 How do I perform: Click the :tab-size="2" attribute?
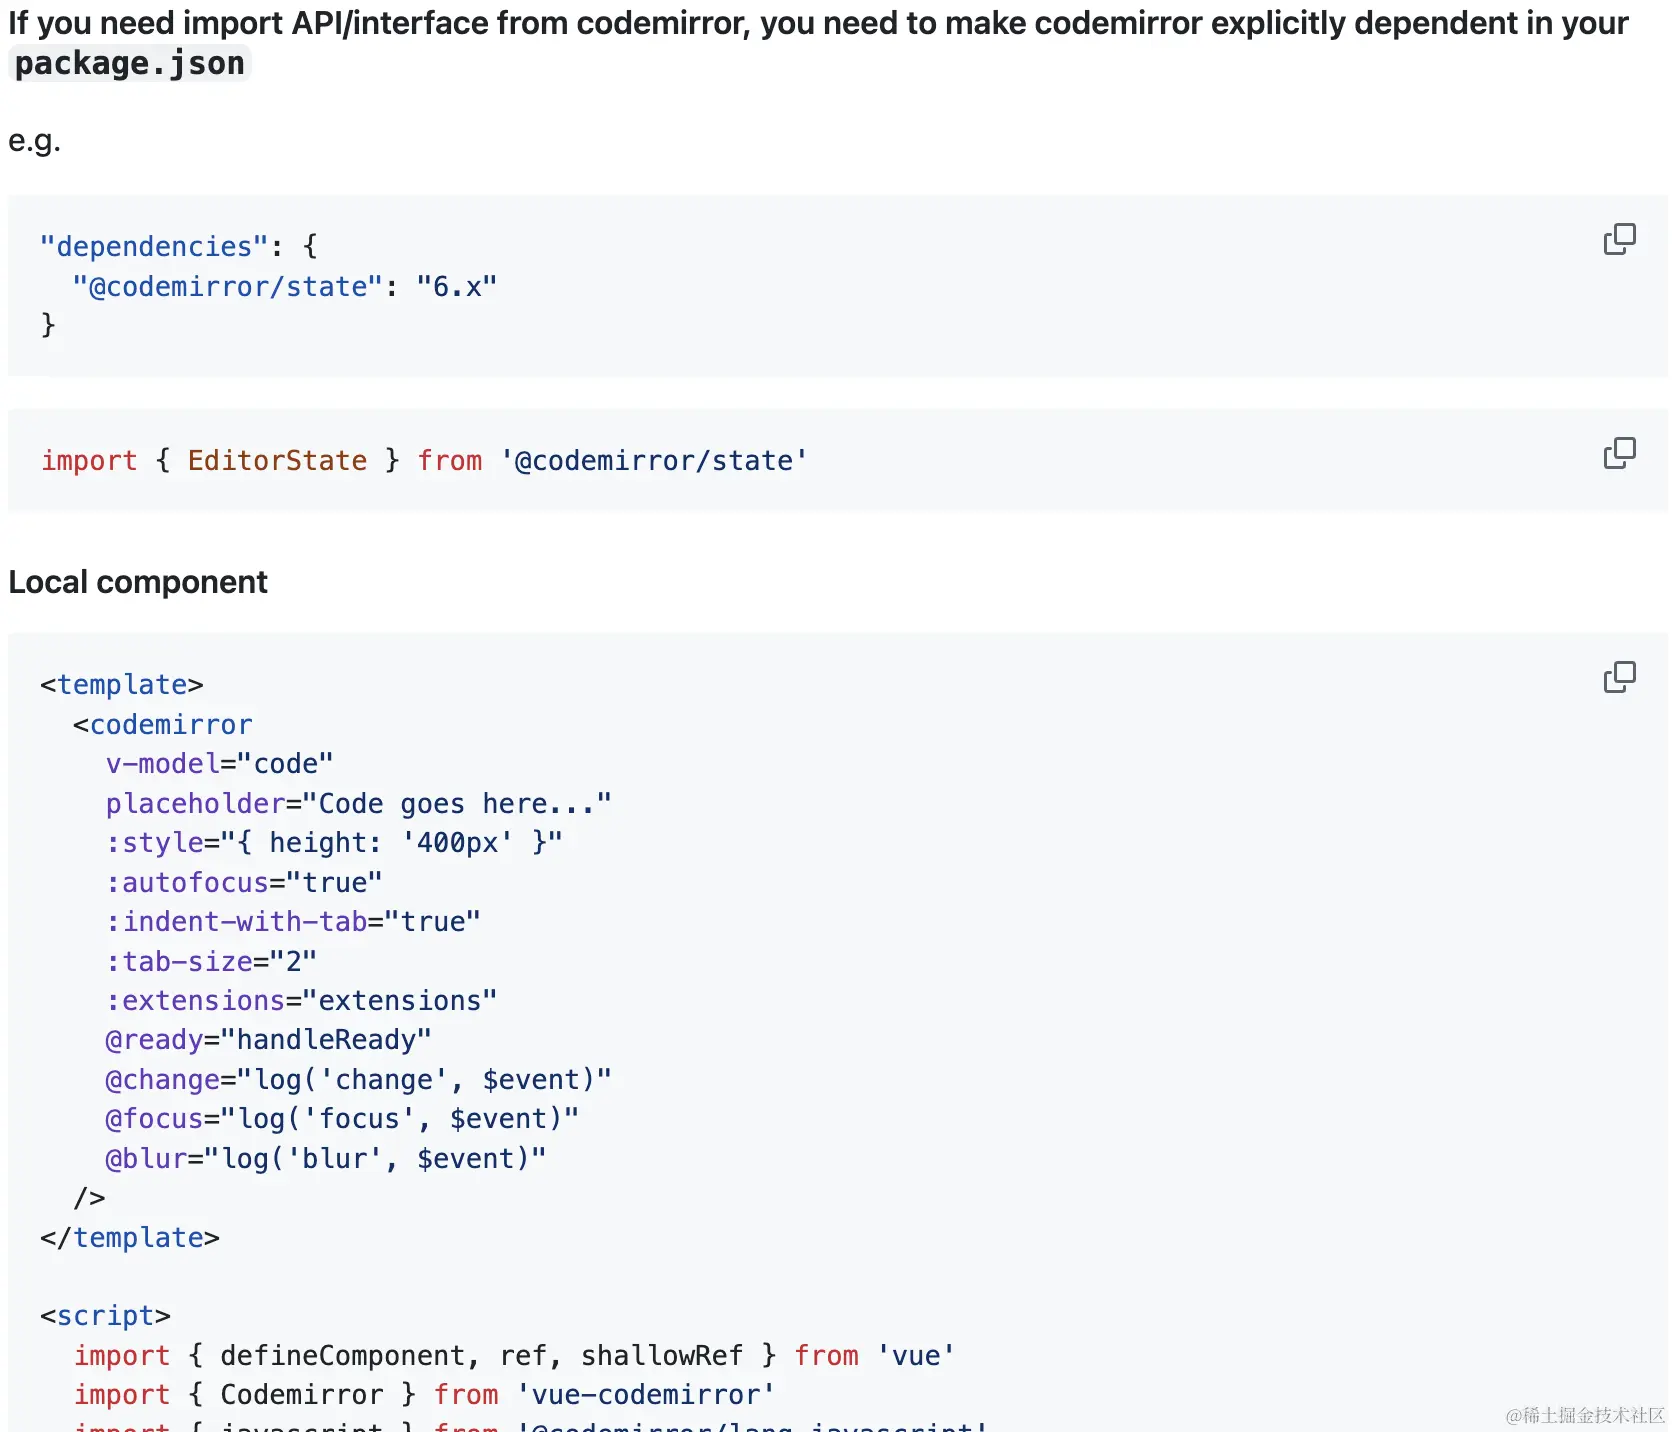pyautogui.click(x=210, y=960)
